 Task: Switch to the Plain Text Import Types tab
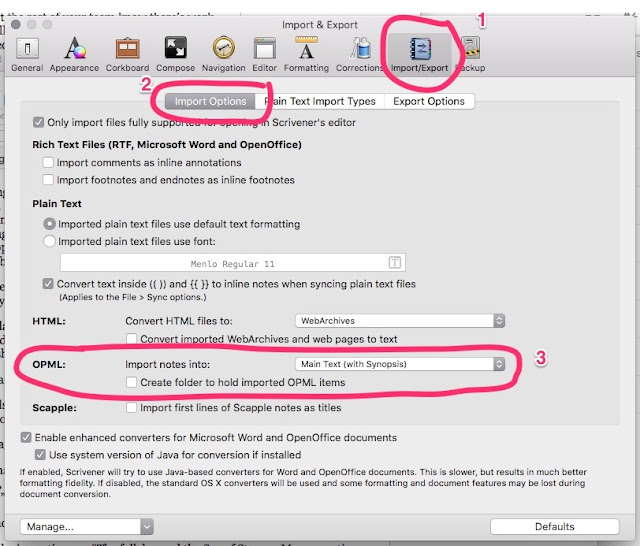pyautogui.click(x=320, y=101)
